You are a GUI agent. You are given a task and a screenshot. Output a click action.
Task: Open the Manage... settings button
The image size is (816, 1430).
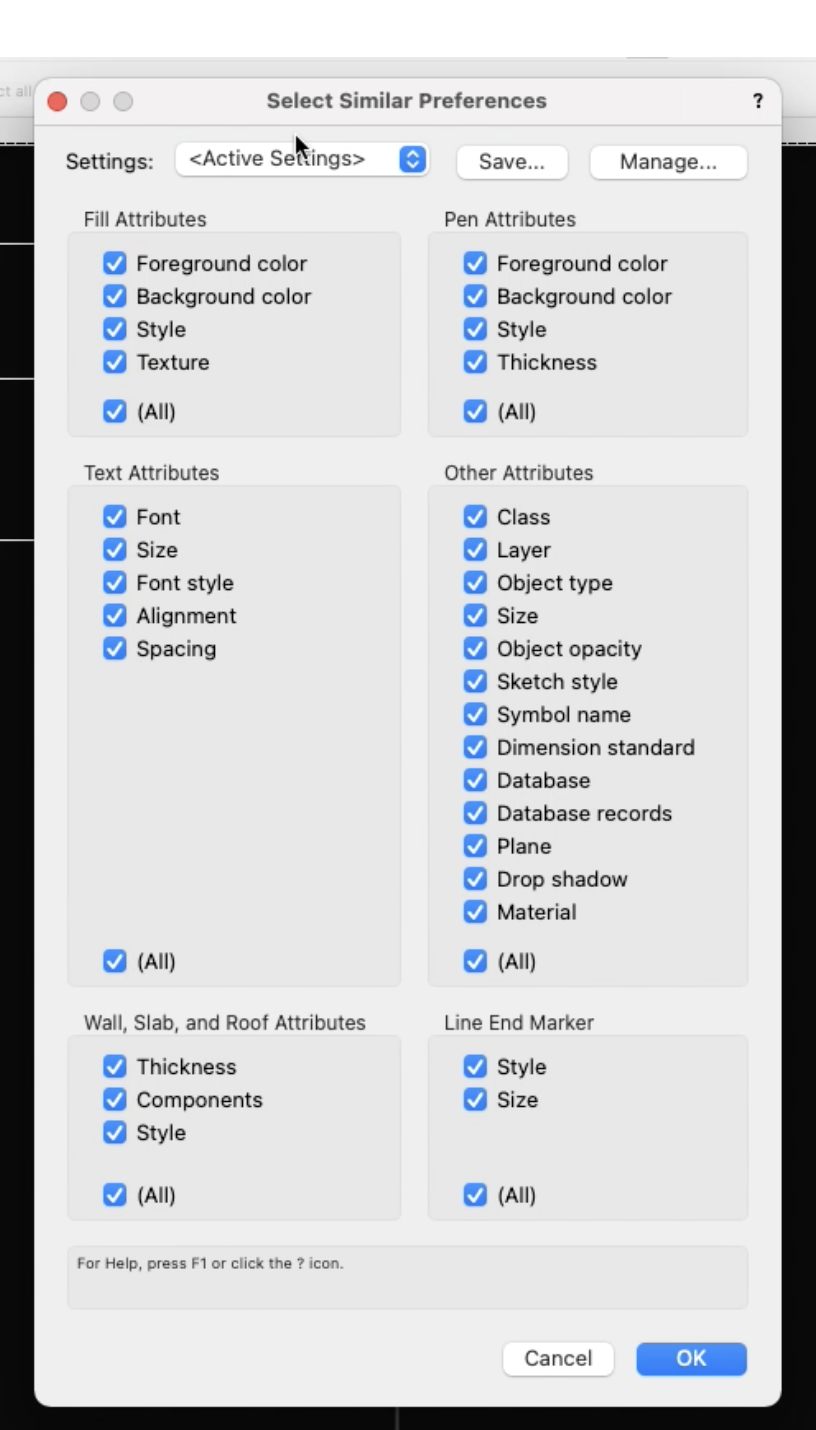[x=668, y=162]
